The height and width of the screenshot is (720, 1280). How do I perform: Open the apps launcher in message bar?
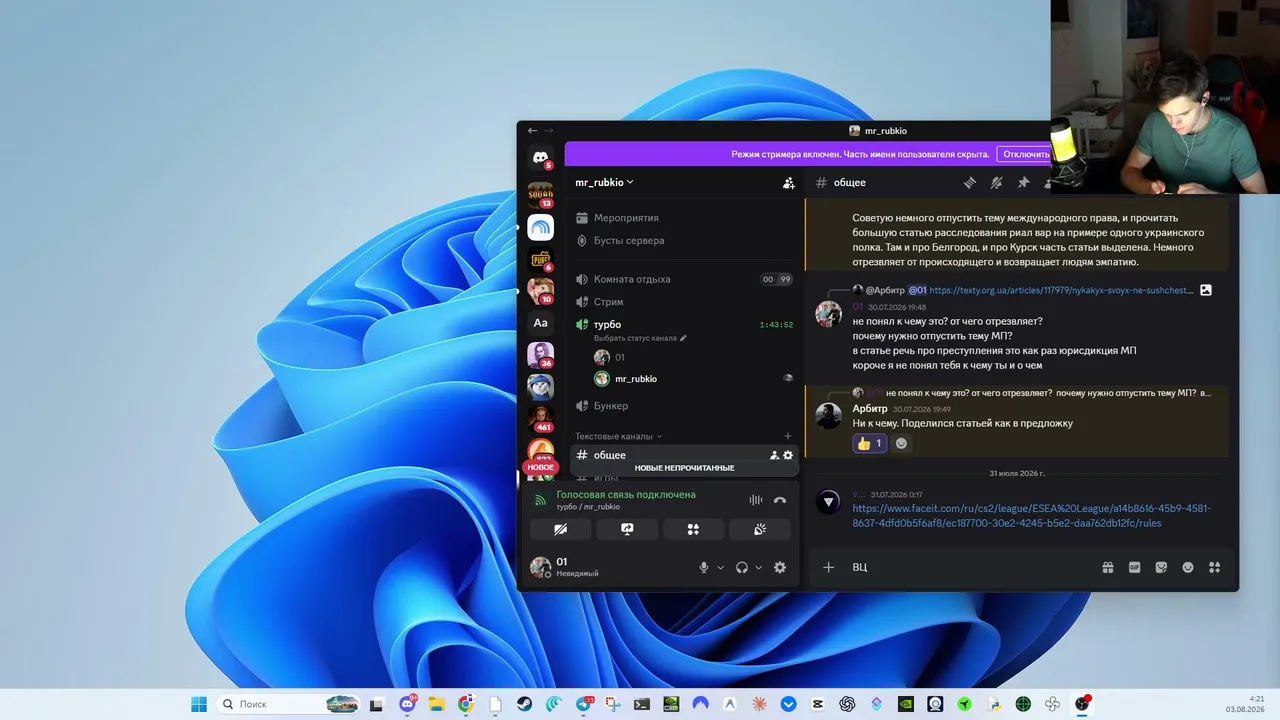(1215, 567)
